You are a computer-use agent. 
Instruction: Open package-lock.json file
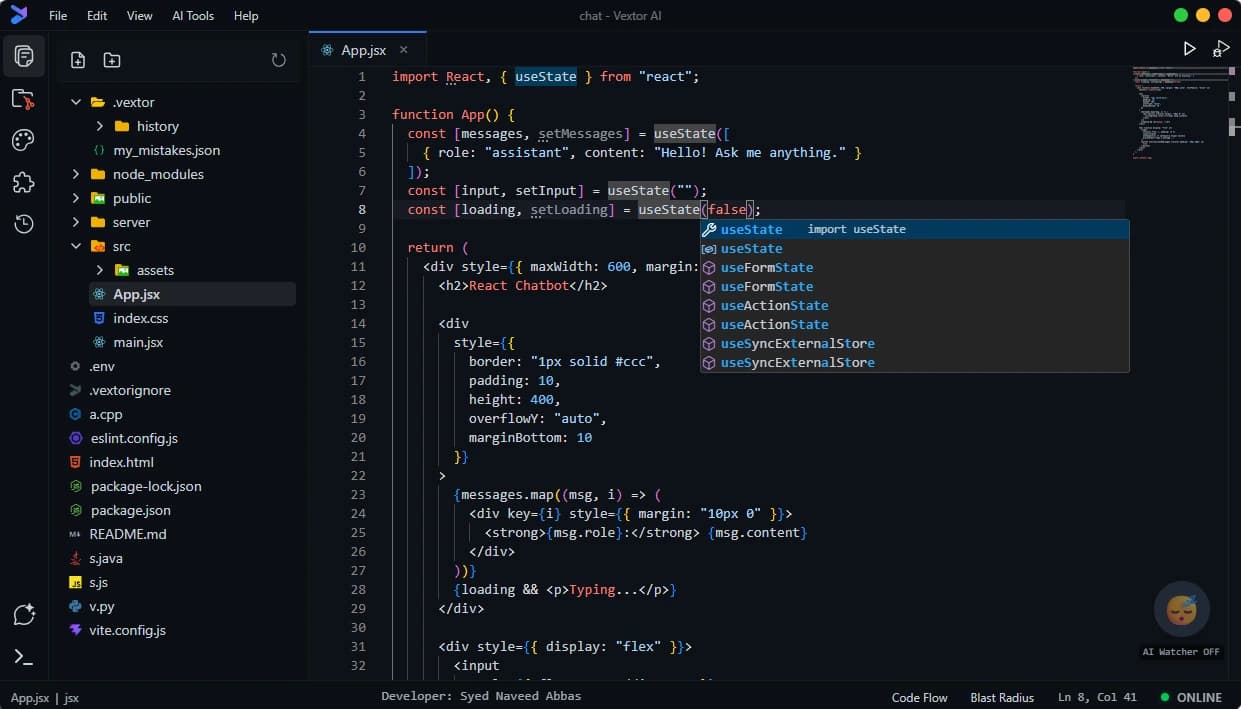(x=146, y=486)
